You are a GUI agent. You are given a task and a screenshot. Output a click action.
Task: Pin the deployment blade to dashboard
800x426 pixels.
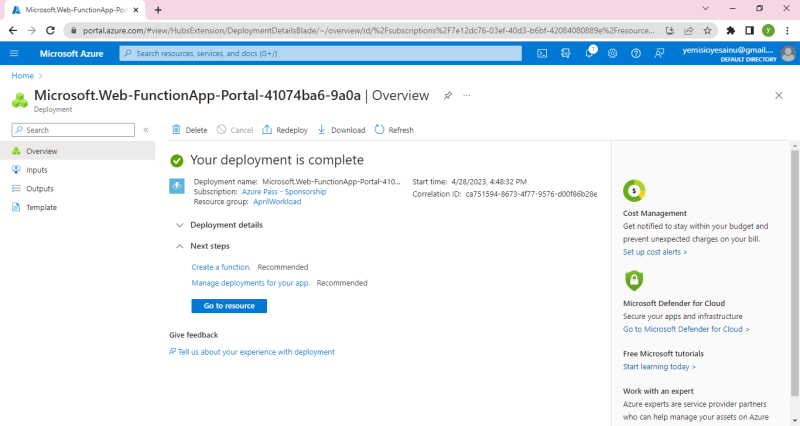447,95
